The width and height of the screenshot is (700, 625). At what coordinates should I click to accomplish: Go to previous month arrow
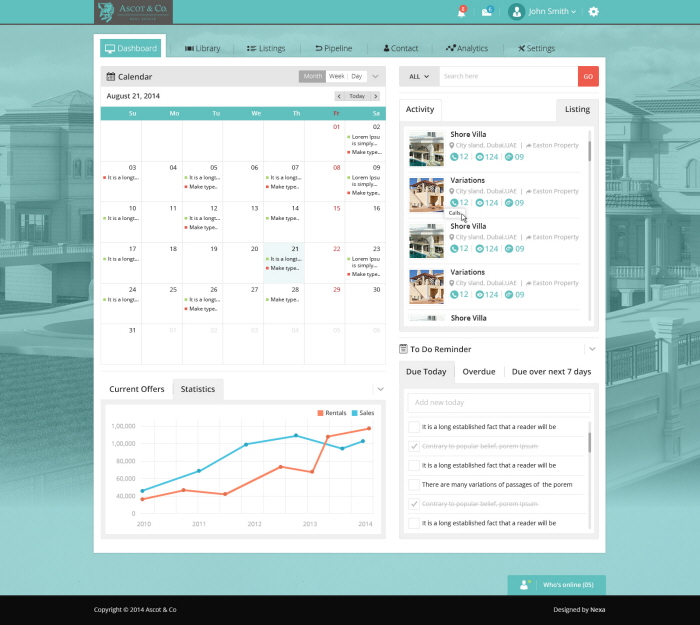(x=339, y=96)
